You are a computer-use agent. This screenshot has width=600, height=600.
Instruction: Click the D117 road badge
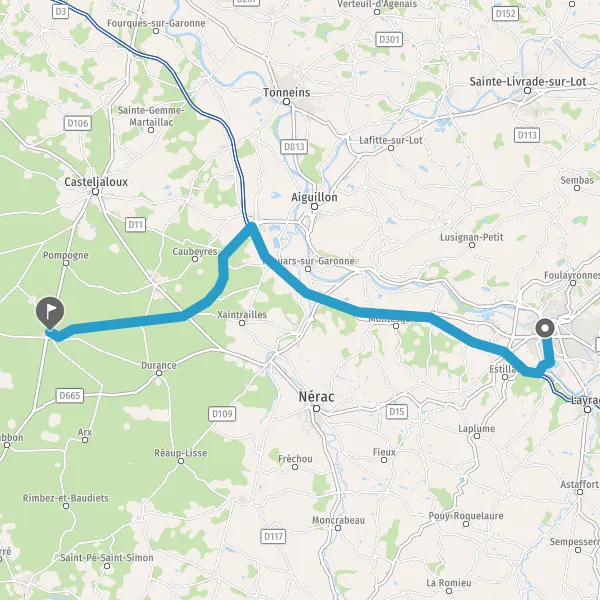(x=274, y=536)
